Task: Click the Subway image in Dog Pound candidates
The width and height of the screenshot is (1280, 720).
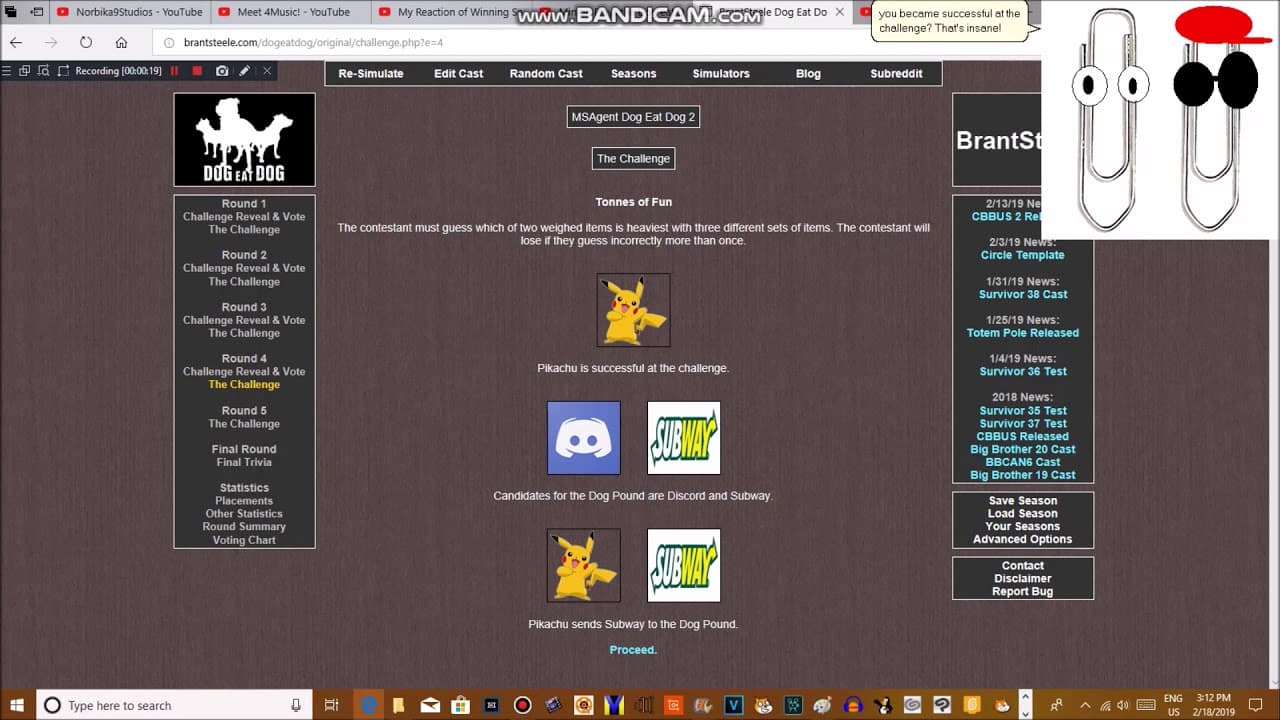Action: 684,438
